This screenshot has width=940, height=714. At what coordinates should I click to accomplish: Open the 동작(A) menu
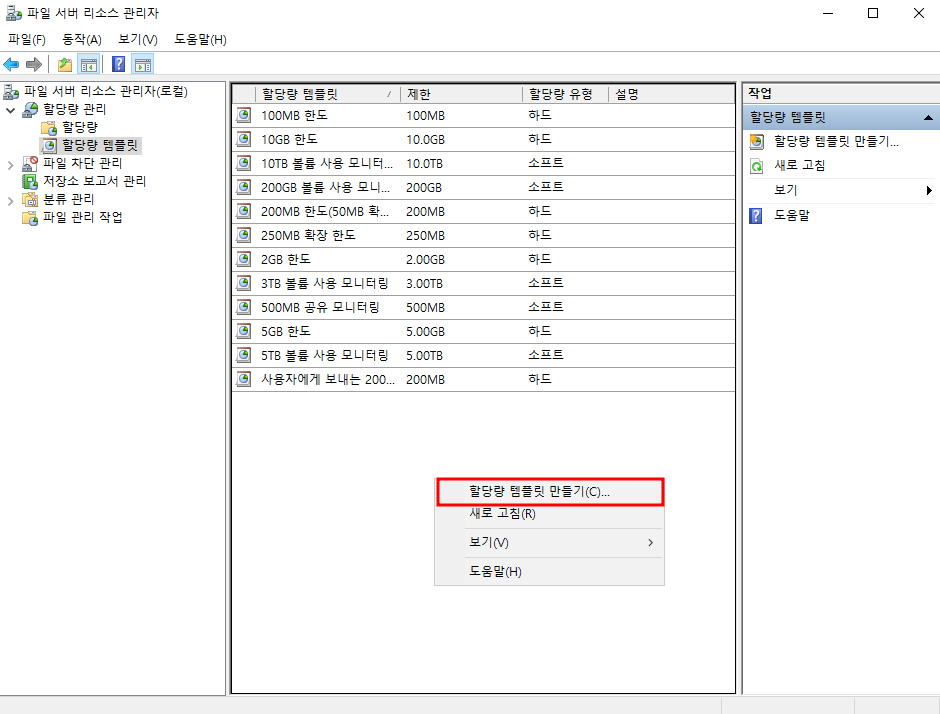[82, 40]
